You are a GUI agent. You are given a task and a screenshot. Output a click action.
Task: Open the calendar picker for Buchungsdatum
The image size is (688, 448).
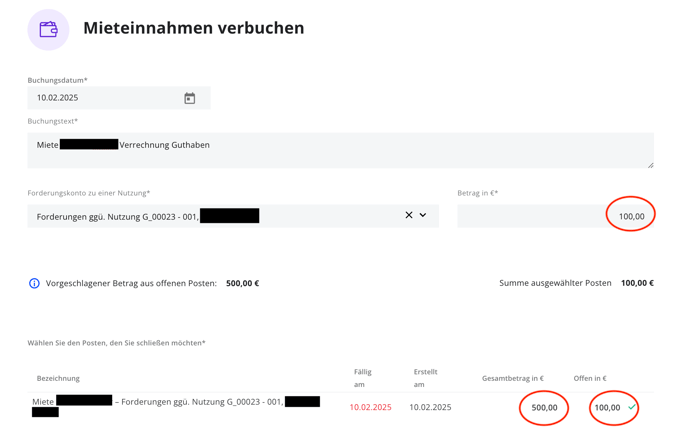click(190, 98)
